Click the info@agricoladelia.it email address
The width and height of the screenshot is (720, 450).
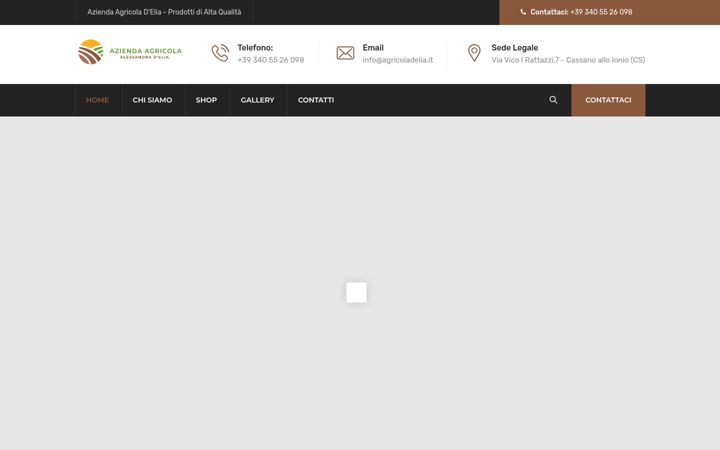tap(398, 60)
